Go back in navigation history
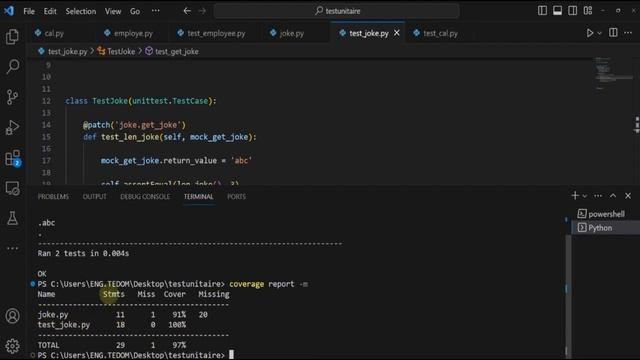 coord(187,11)
